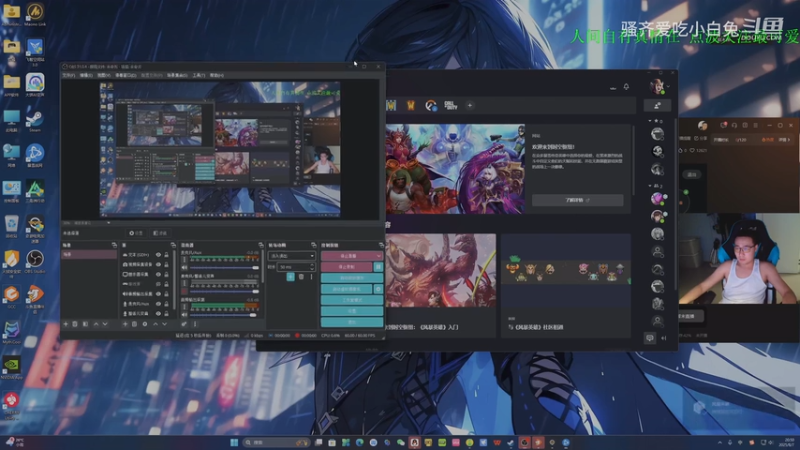Move the scene up with the up arrow
Screen dimensions: 800x450
(x=95, y=324)
